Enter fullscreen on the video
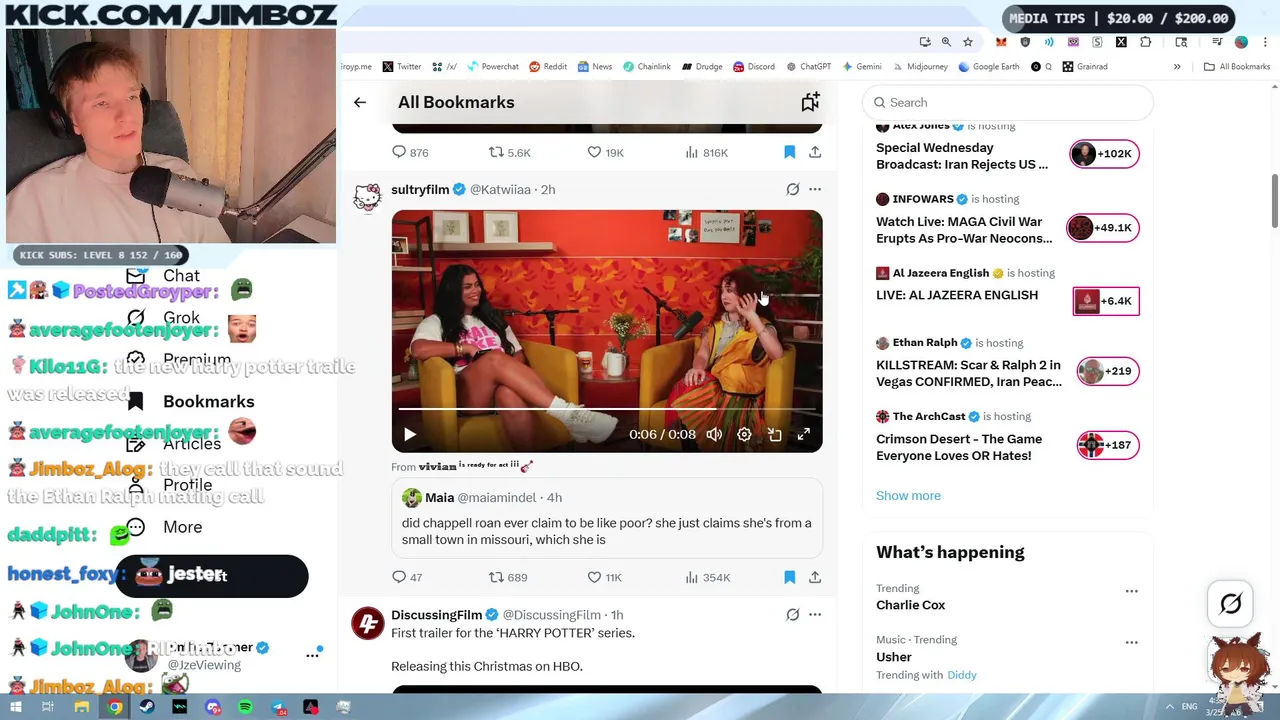This screenshot has width=1280, height=720. click(804, 434)
